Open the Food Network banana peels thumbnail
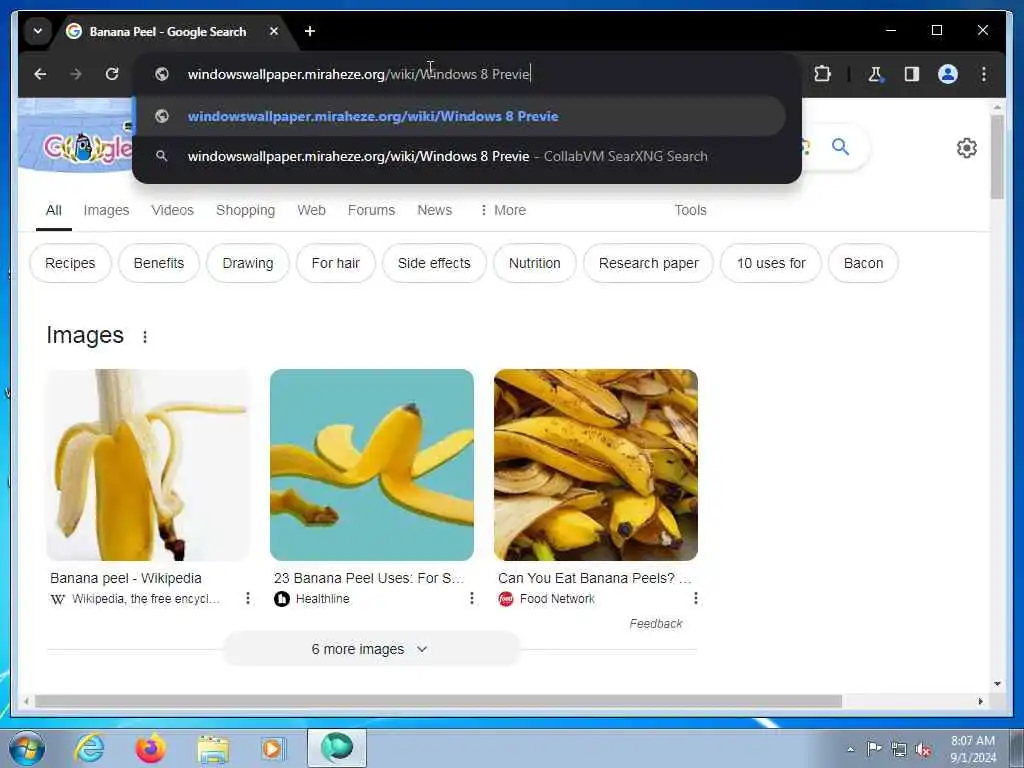 tap(596, 465)
